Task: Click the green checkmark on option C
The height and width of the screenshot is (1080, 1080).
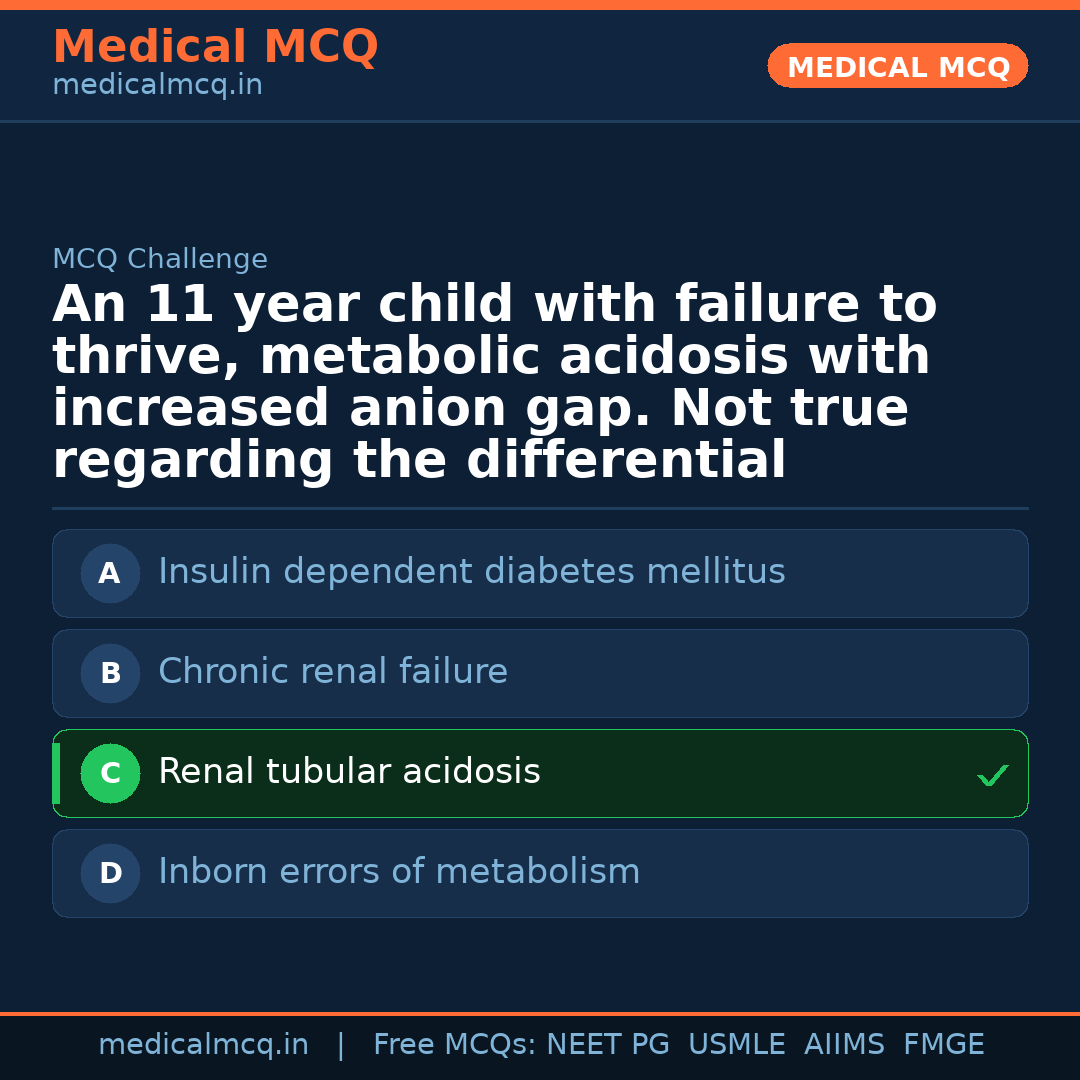Action: [x=992, y=775]
